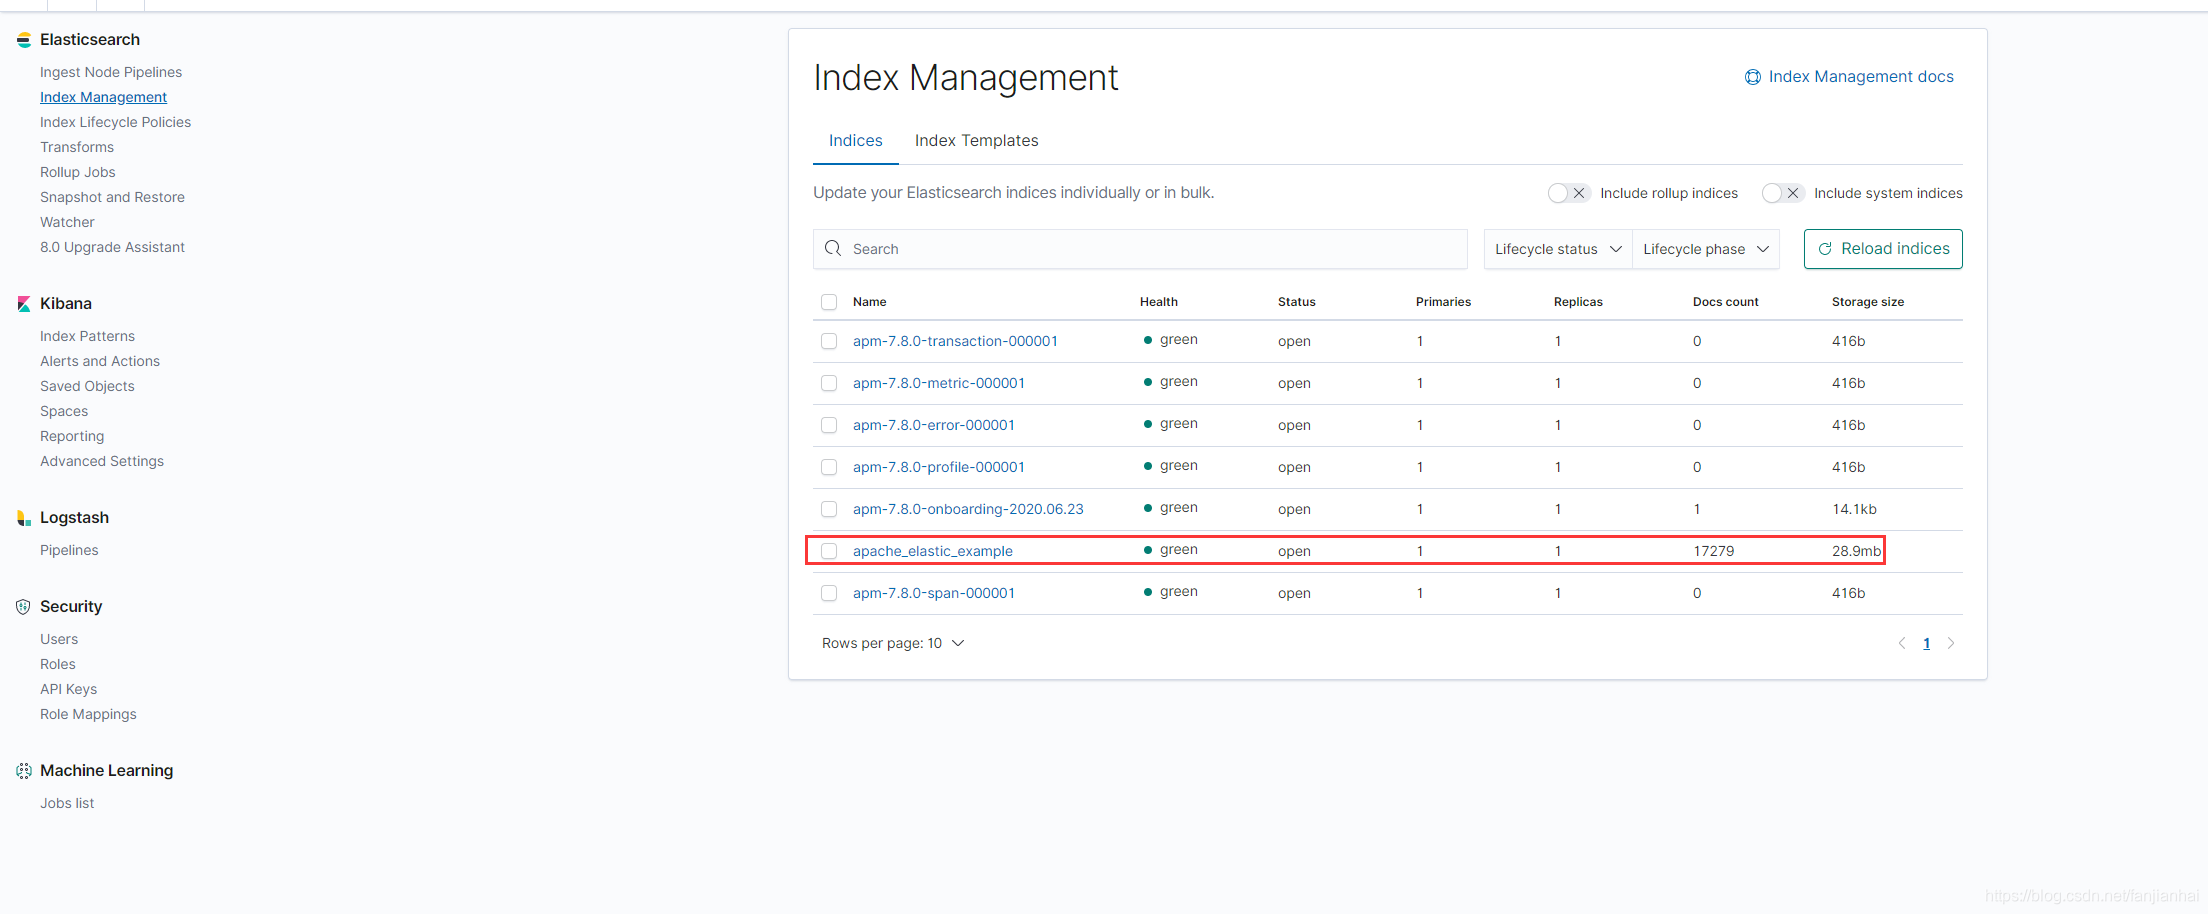Viewport: 2208px width, 914px height.
Task: Open the apm-7.8.0-transaction-000001 index link
Action: click(955, 341)
